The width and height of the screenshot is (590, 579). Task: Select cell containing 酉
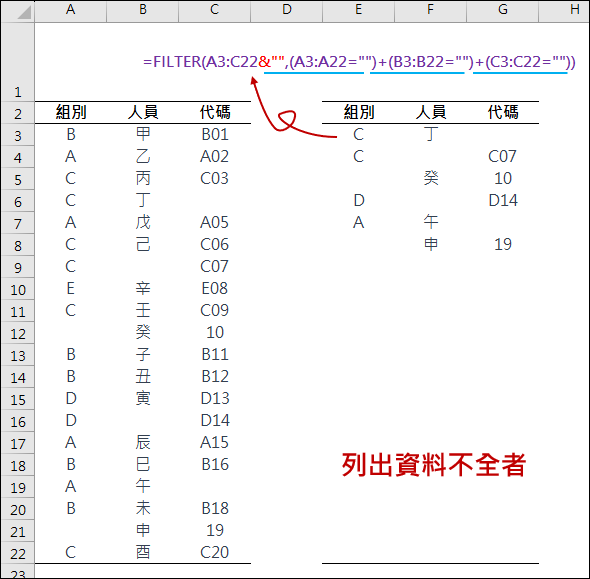[x=143, y=552]
